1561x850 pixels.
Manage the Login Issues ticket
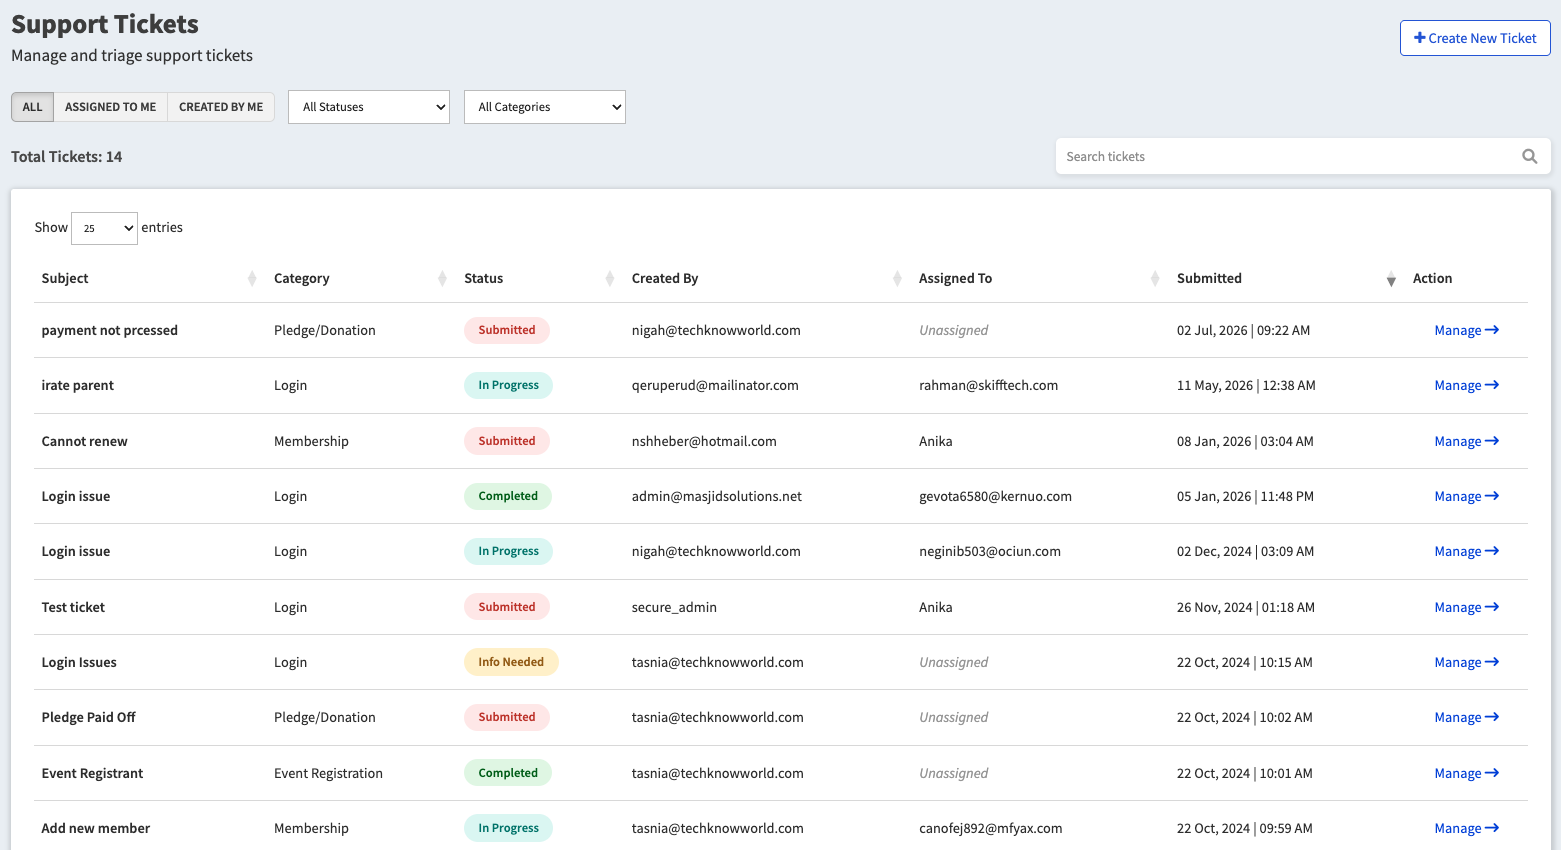click(1466, 662)
